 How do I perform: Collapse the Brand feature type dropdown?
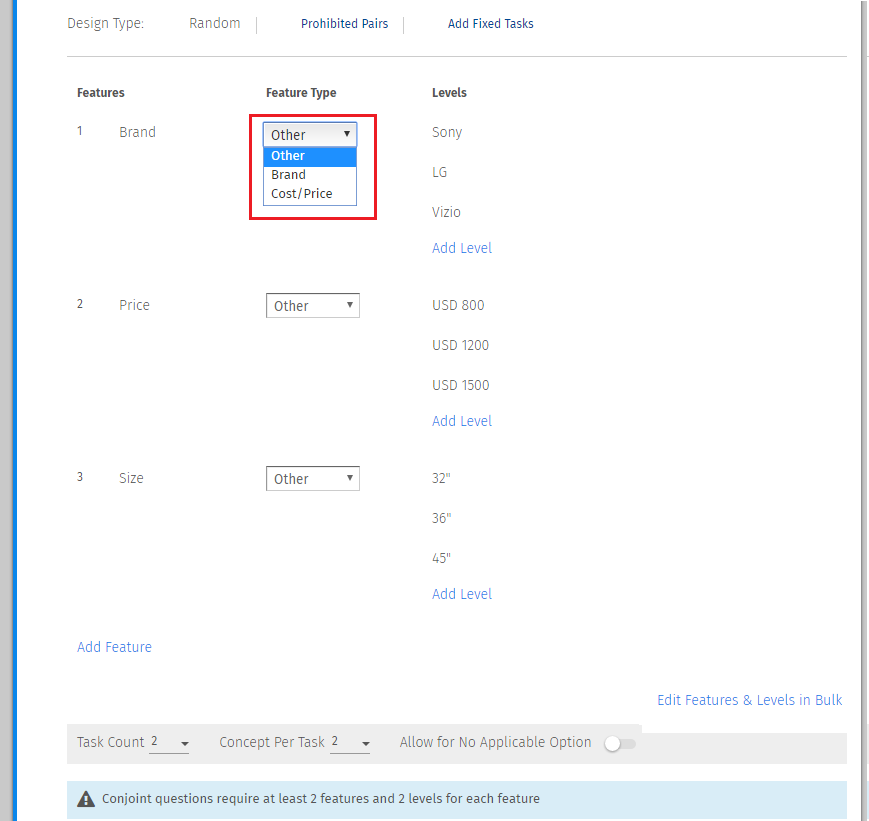coord(309,135)
